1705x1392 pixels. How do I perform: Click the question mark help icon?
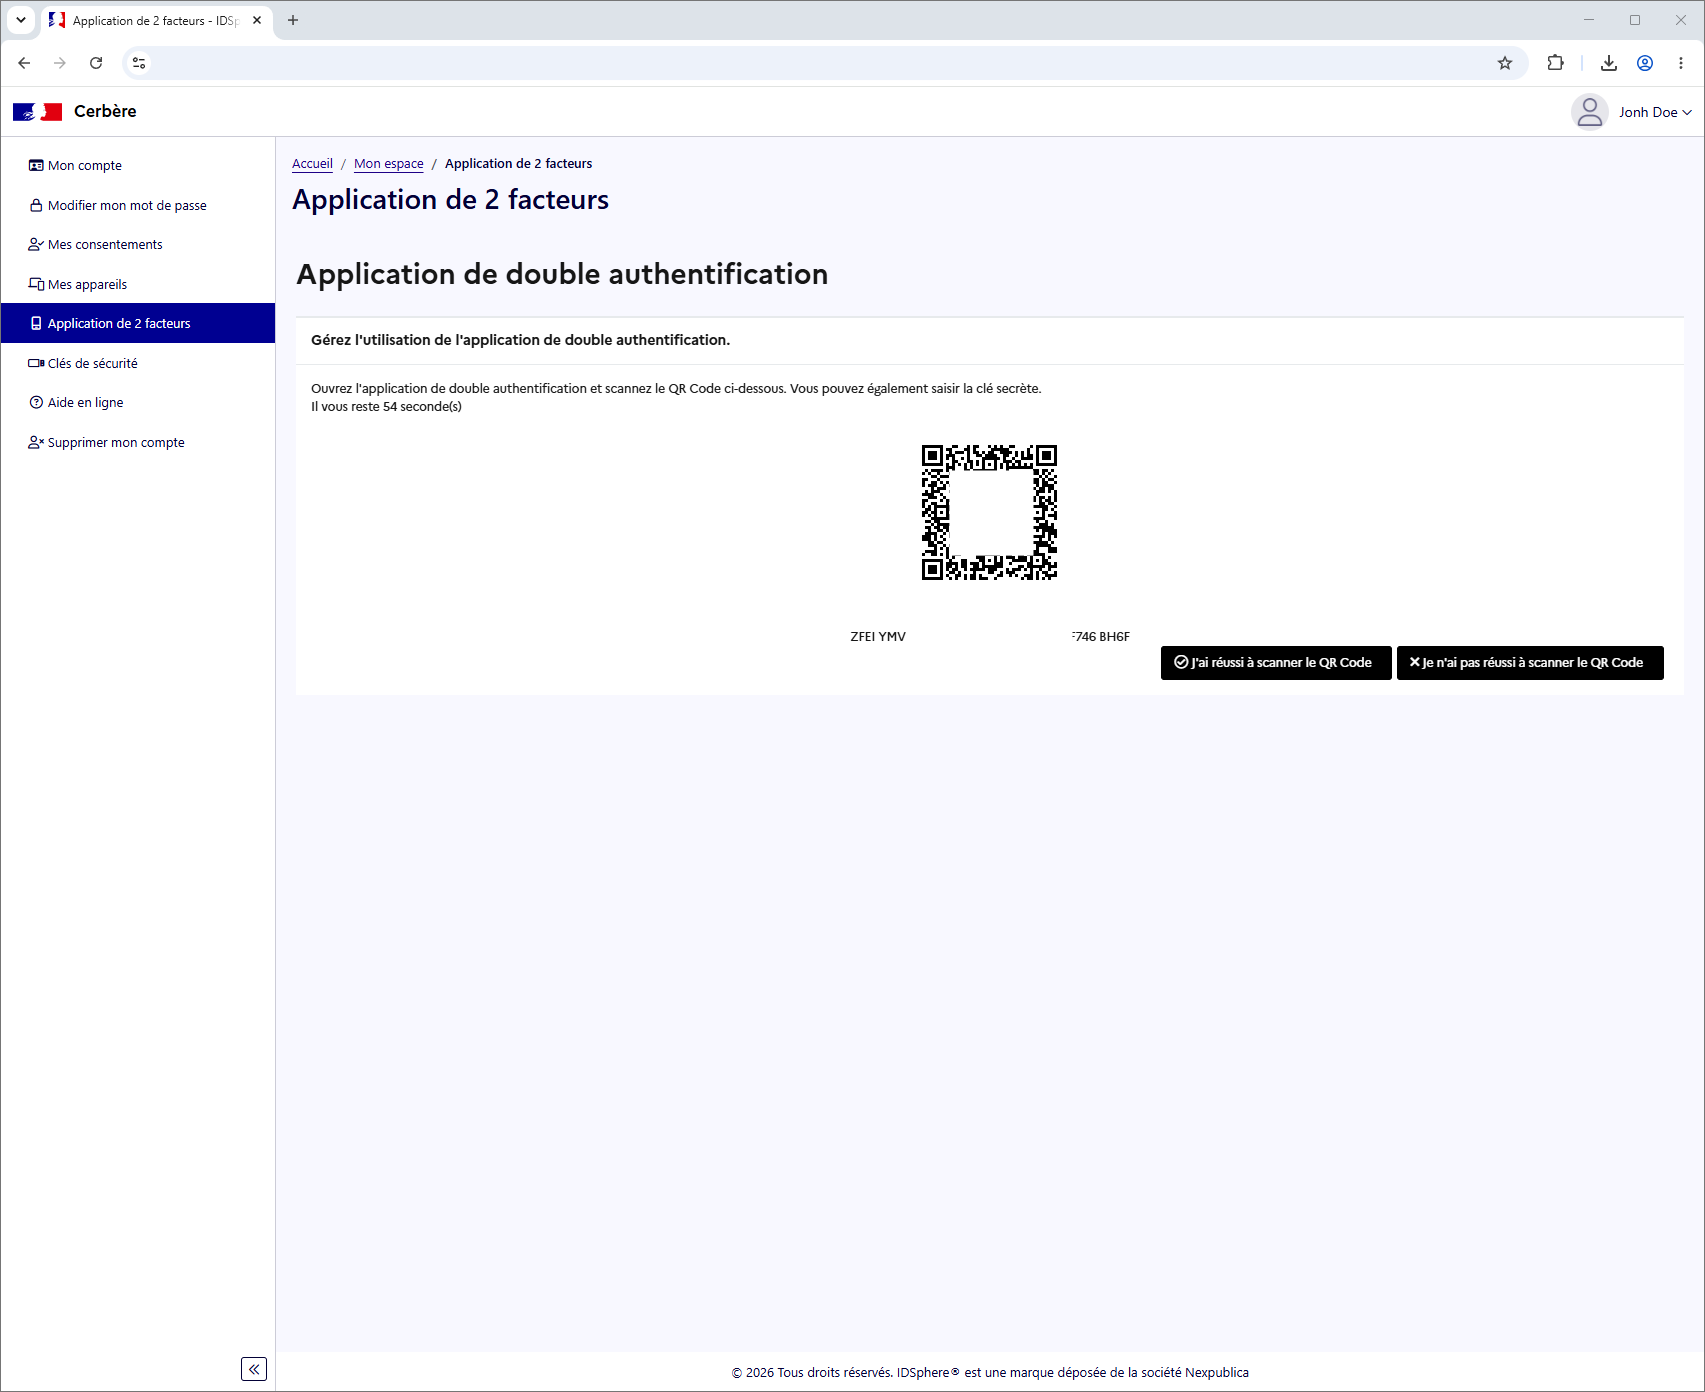tap(36, 402)
